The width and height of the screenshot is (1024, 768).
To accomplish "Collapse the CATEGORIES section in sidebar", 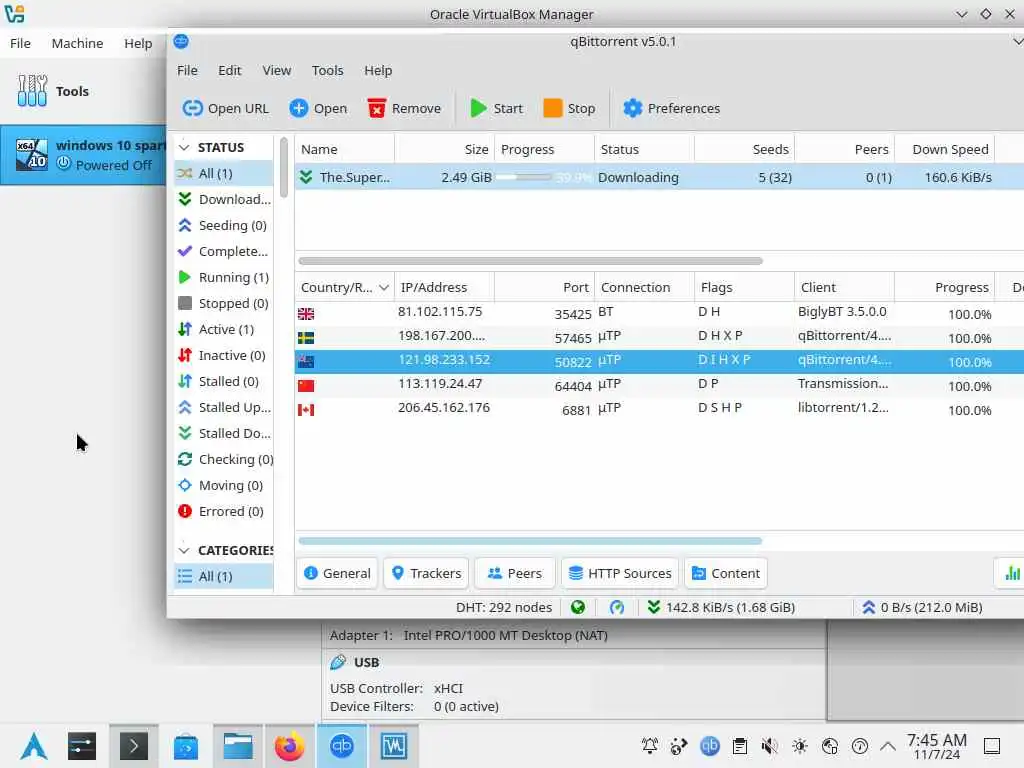I will (184, 551).
